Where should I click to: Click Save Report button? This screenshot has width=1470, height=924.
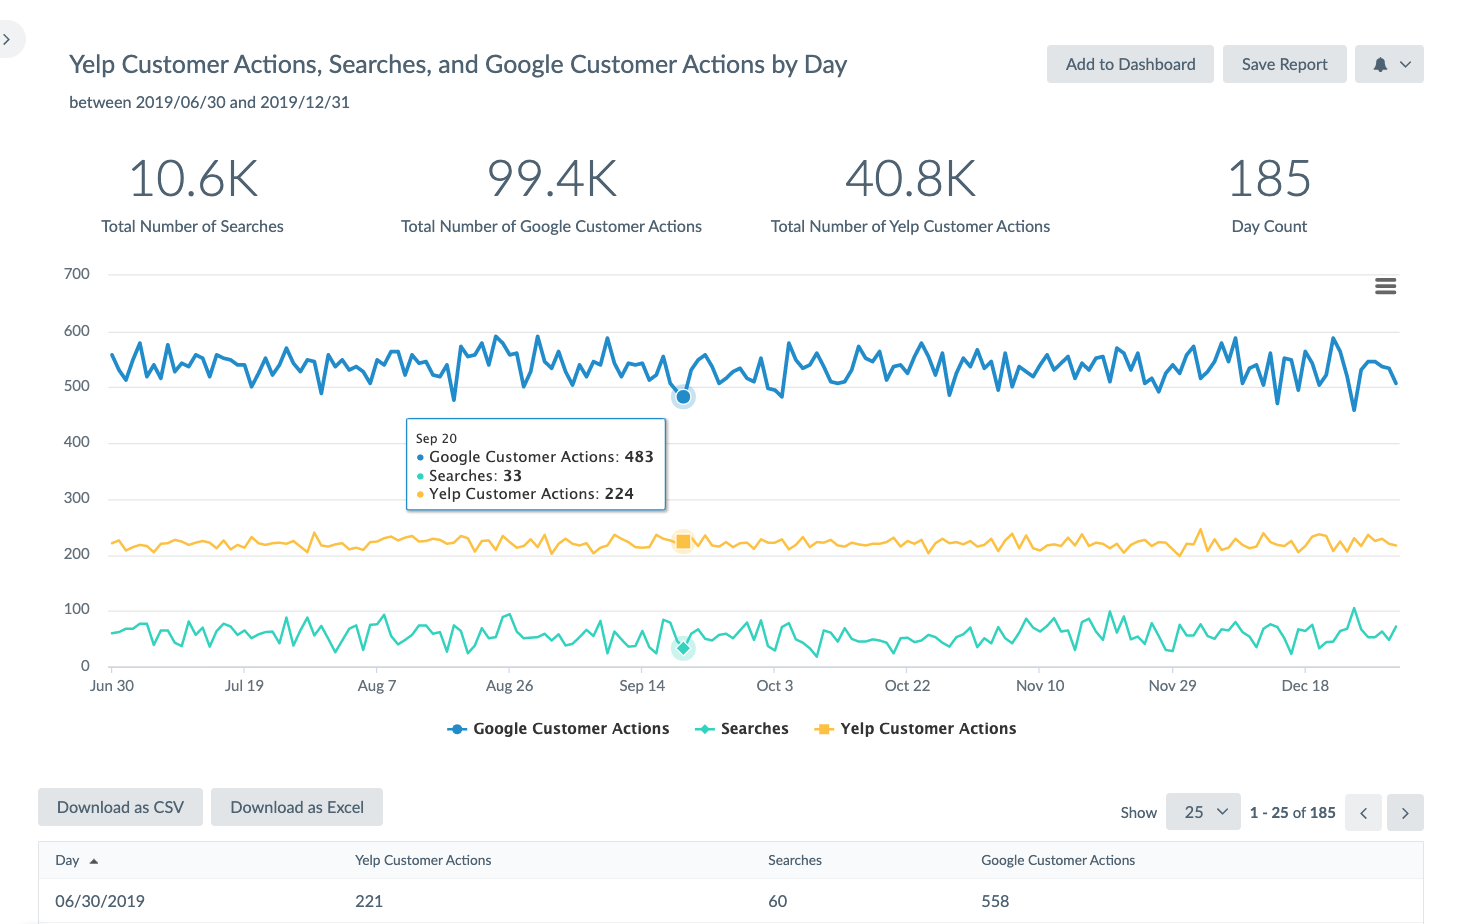click(x=1284, y=64)
